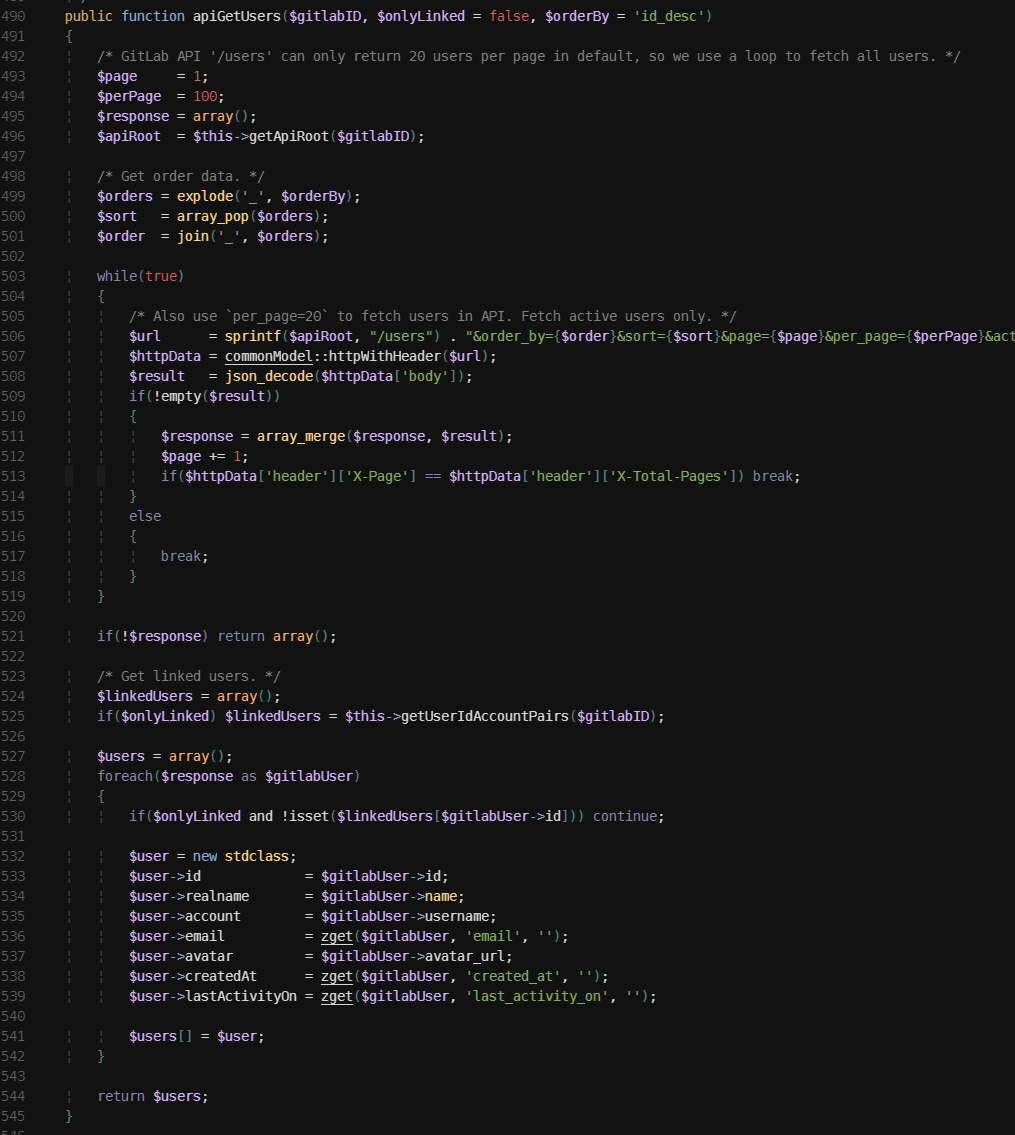This screenshot has width=1015, height=1135.
Task: Click continue keyword on line 530
Action: [625, 816]
